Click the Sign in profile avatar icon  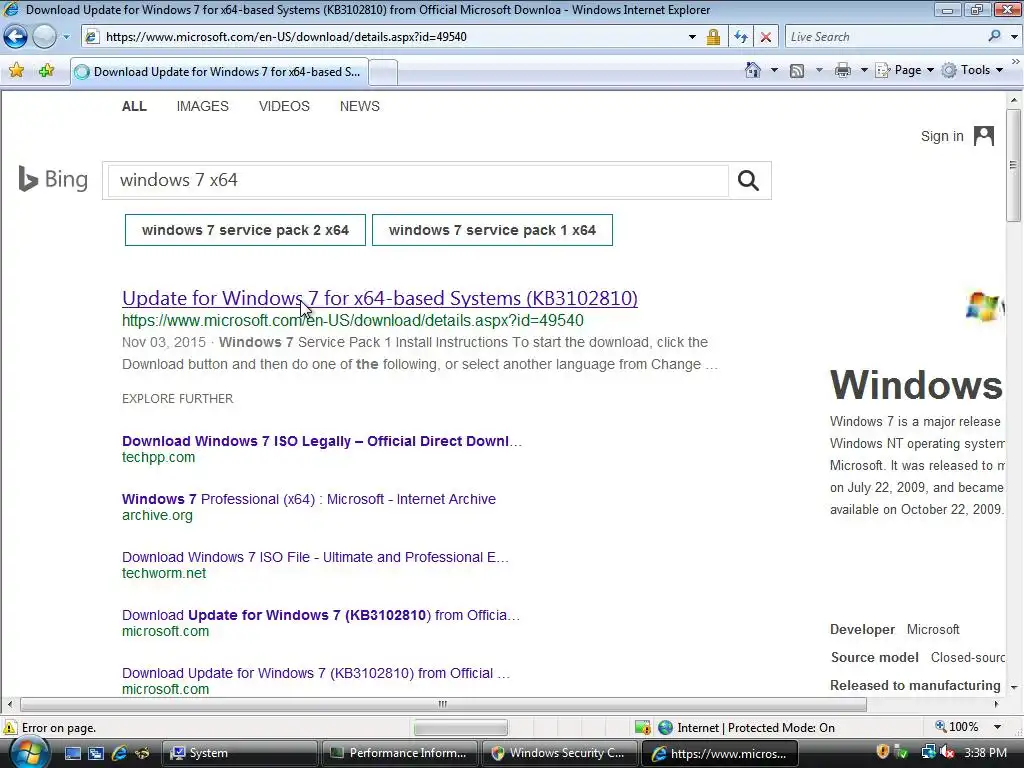[x=984, y=136]
